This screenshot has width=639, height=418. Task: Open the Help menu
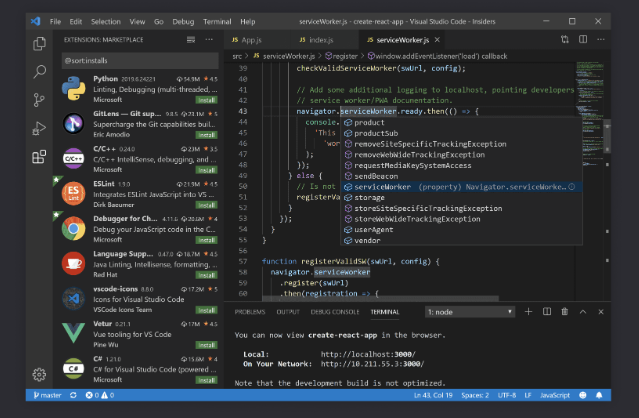247,22
